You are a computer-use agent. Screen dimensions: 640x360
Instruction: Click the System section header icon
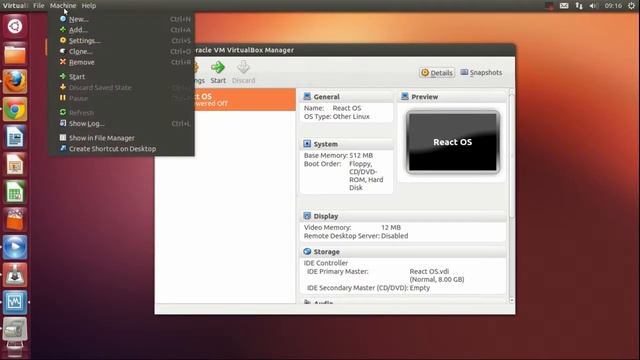click(307, 144)
